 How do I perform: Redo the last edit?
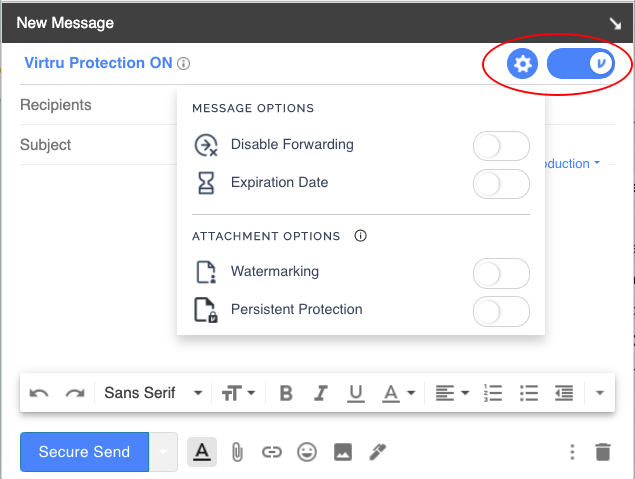click(75, 393)
